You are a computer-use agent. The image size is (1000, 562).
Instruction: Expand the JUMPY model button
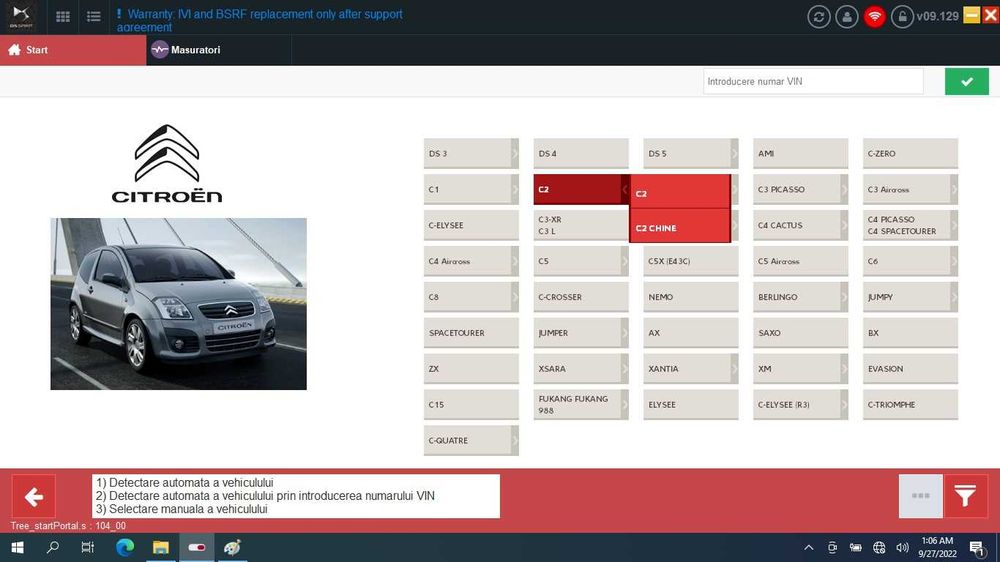tap(910, 297)
